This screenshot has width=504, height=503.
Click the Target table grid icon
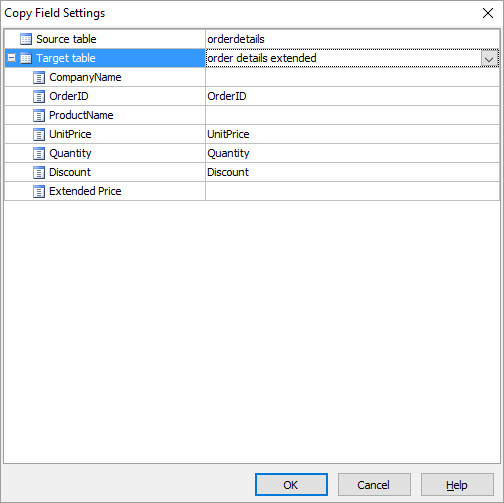tap(26, 58)
